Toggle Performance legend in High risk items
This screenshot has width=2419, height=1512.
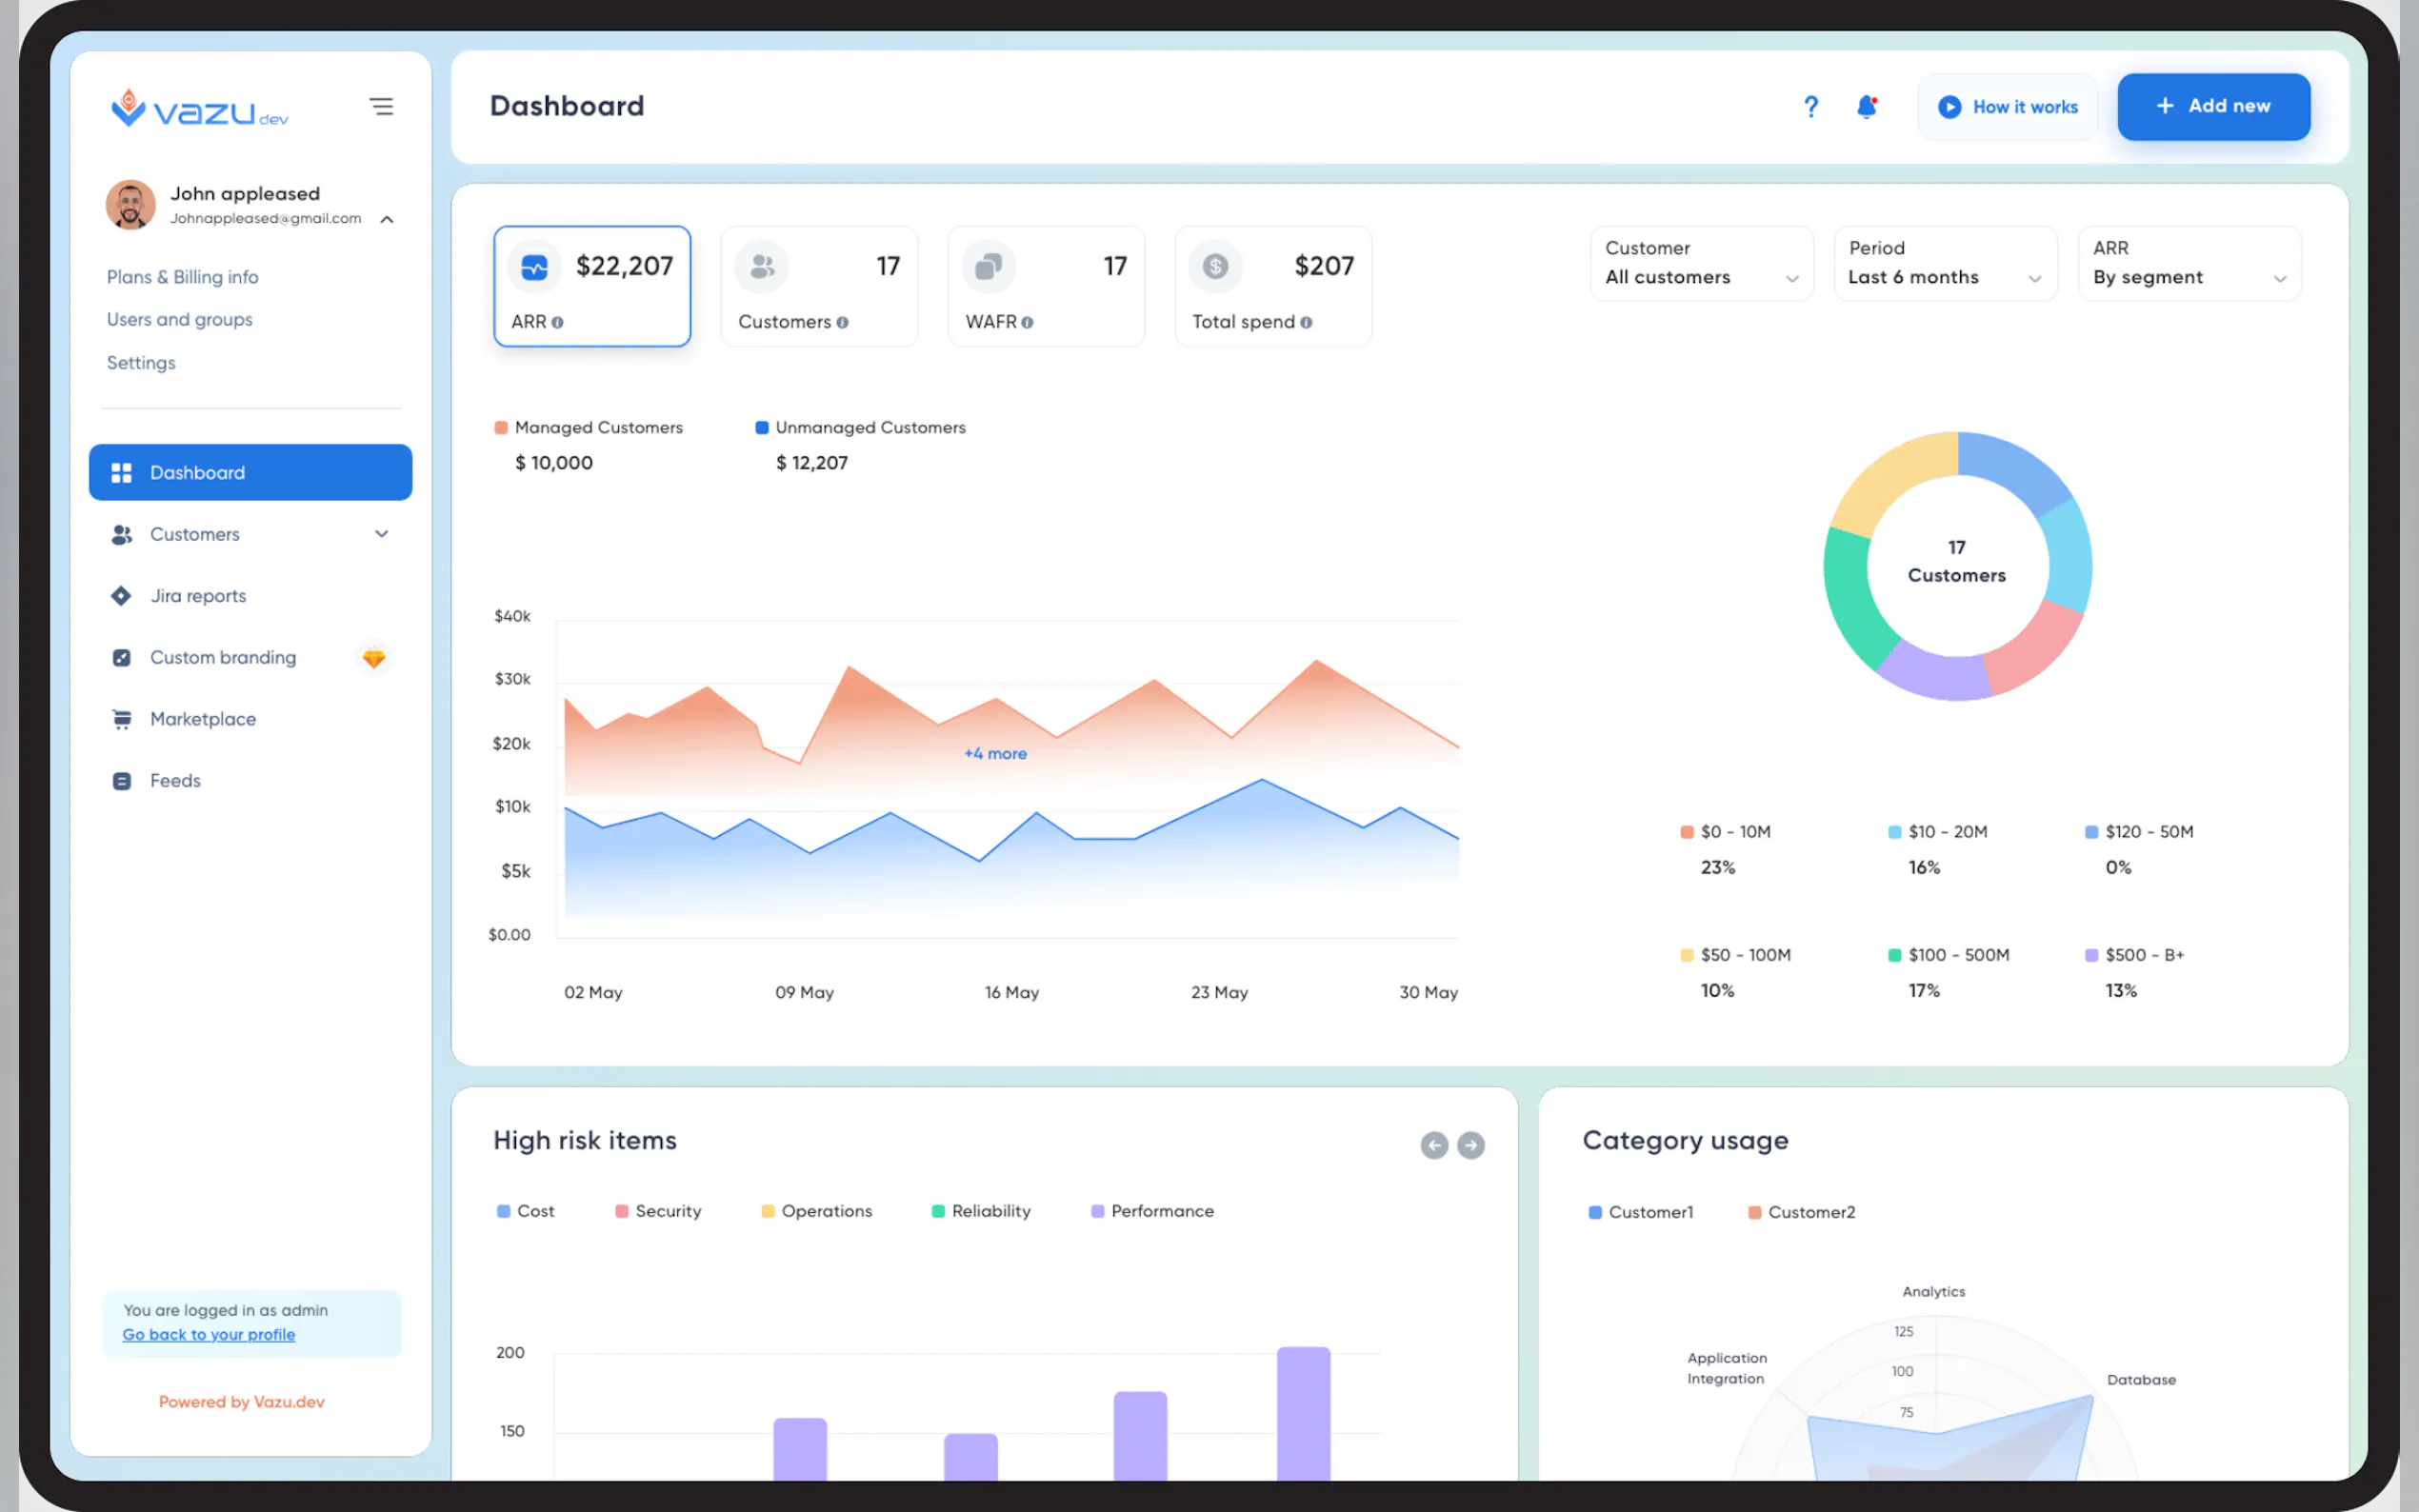1153,1211
